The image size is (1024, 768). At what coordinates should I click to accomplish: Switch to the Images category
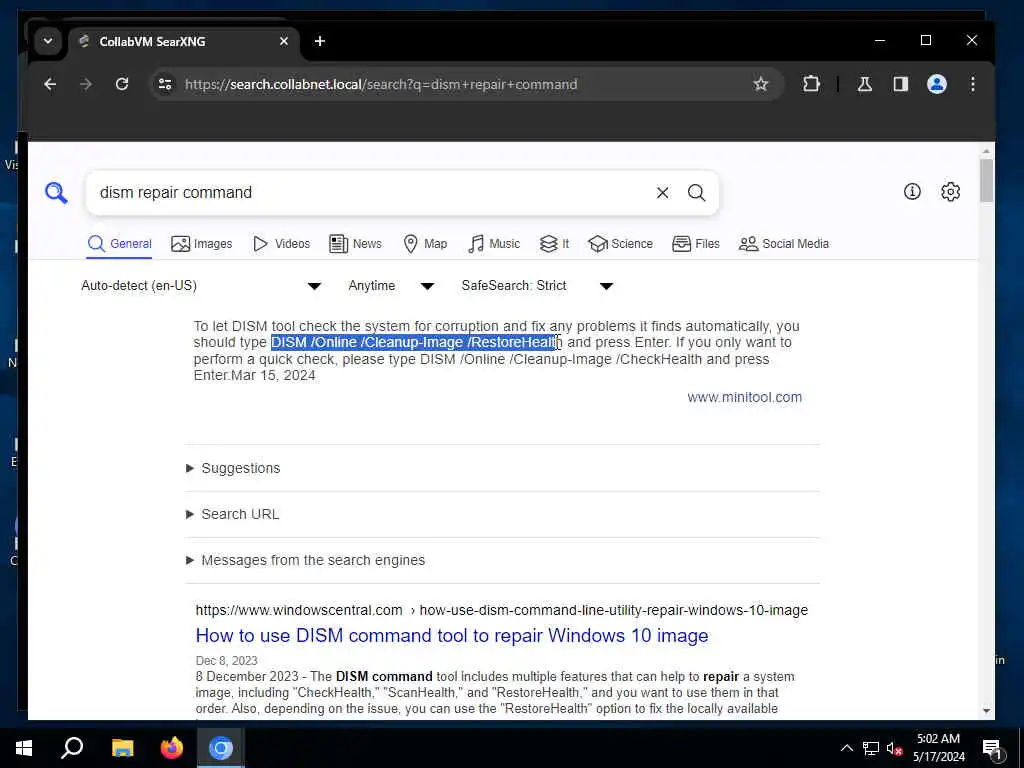click(202, 244)
